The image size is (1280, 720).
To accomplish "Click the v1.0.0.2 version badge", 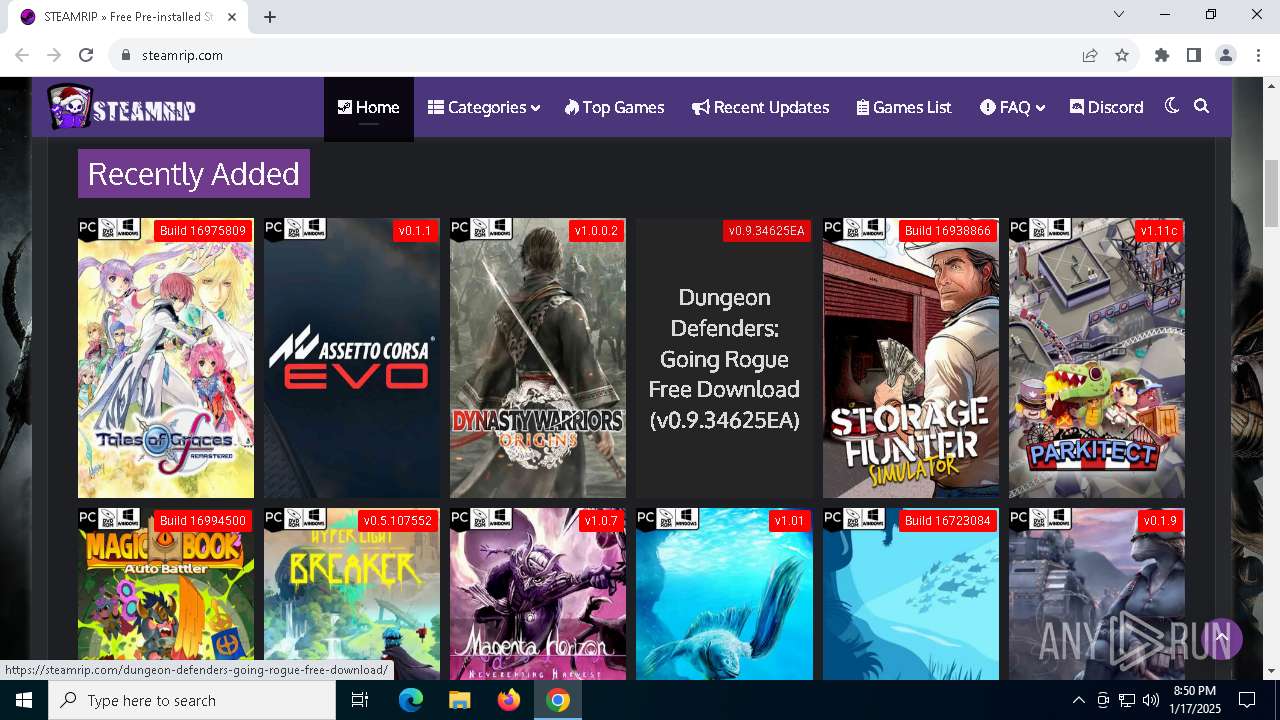I will 596,231.
